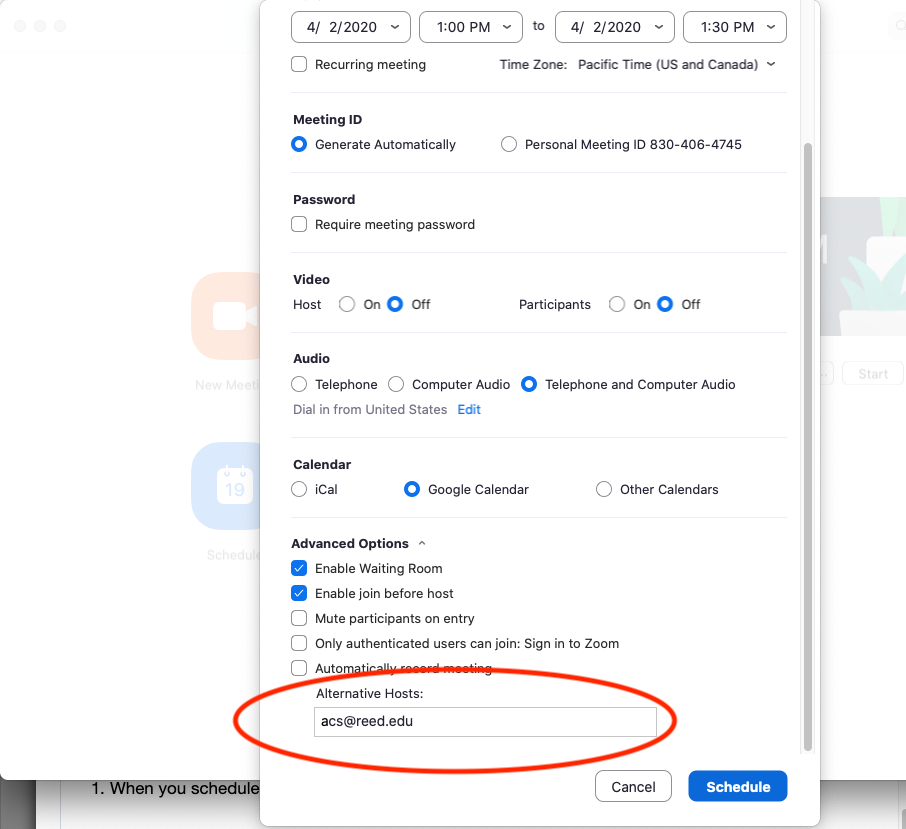This screenshot has height=829, width=906.
Task: Click the Alternative Hosts email field
Action: [x=484, y=721]
